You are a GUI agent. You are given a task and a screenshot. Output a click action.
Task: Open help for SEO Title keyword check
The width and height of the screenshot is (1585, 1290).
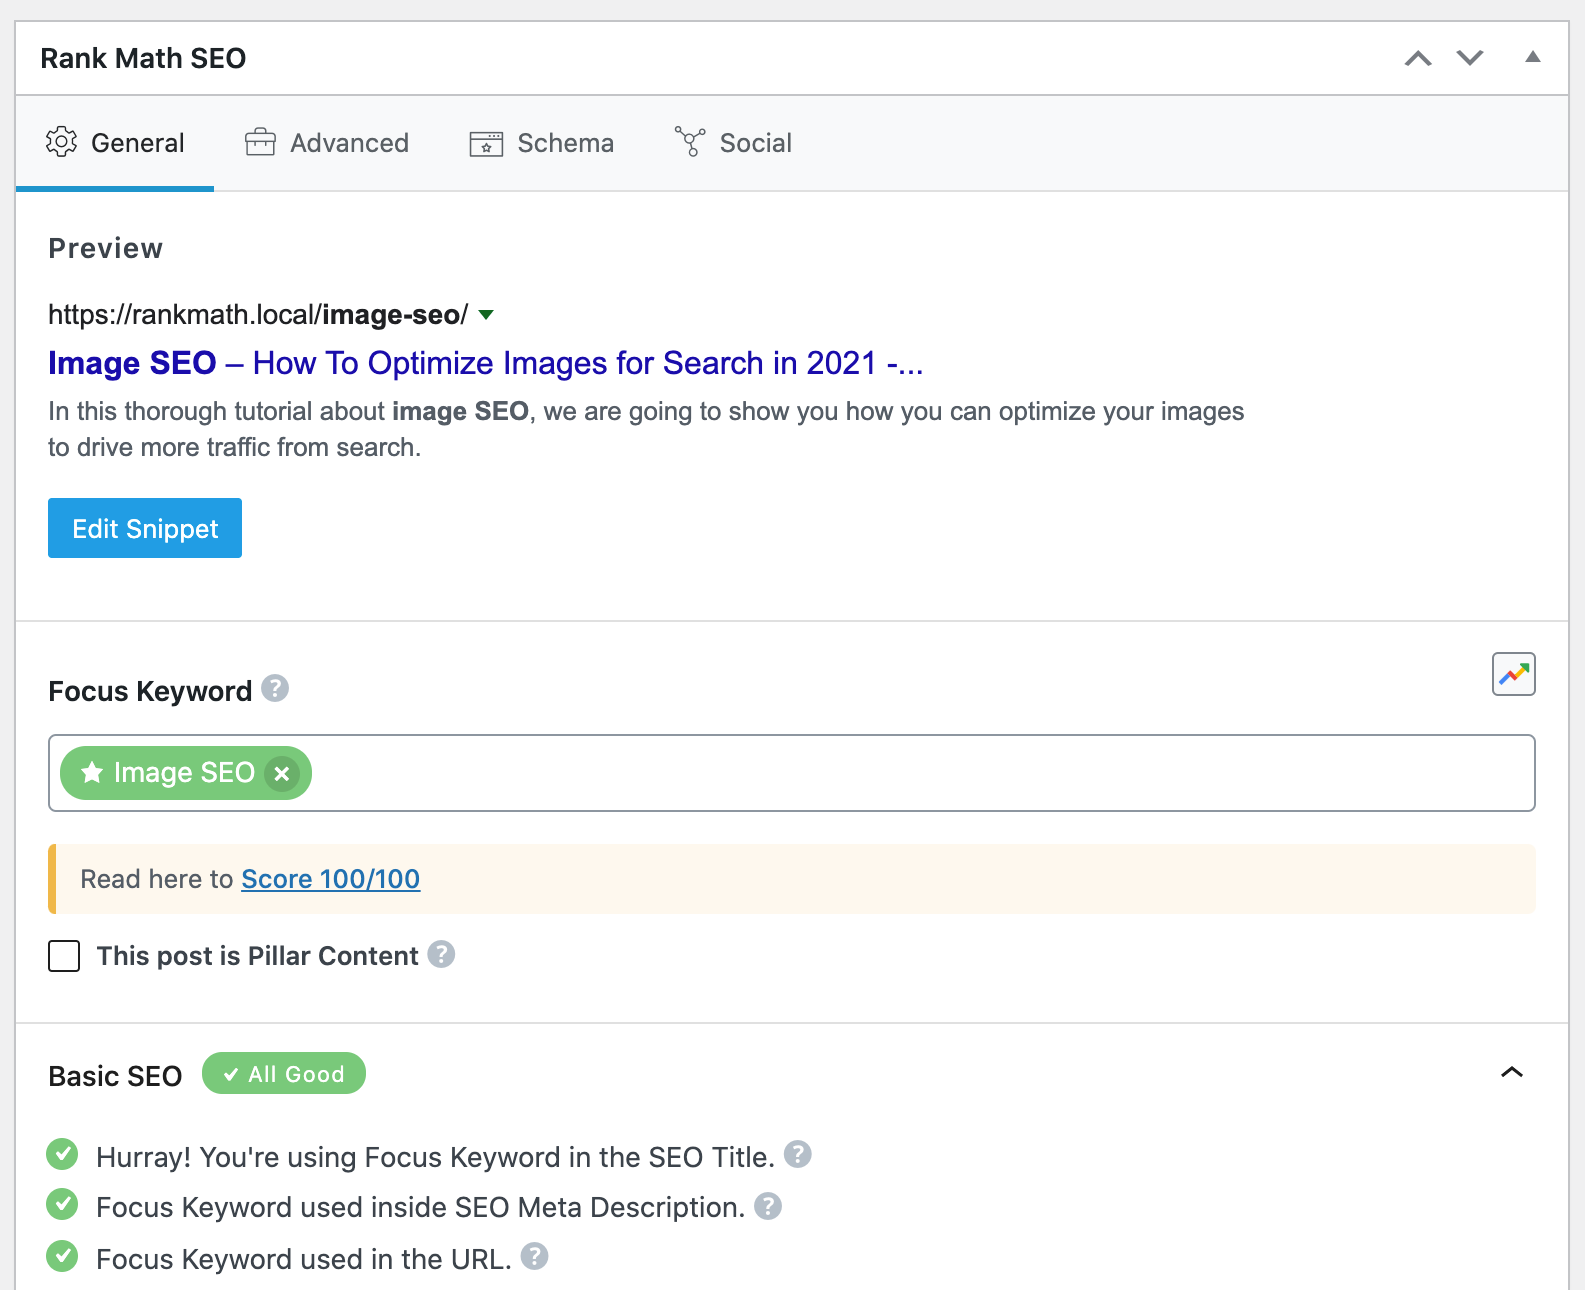[797, 1154]
